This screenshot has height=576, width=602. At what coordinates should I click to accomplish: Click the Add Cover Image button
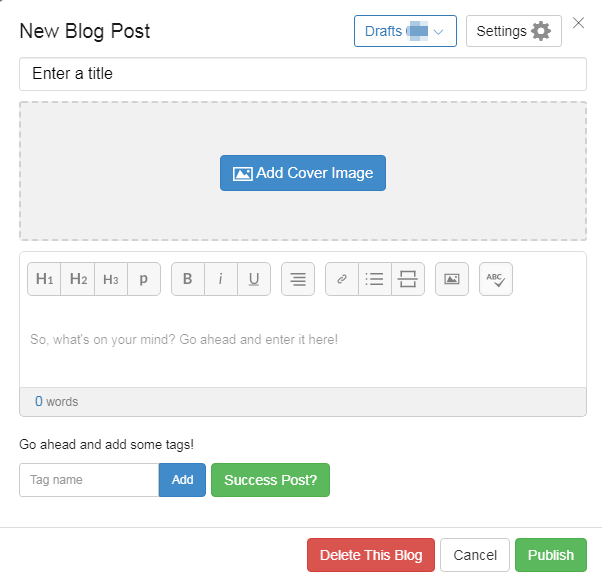click(x=303, y=173)
